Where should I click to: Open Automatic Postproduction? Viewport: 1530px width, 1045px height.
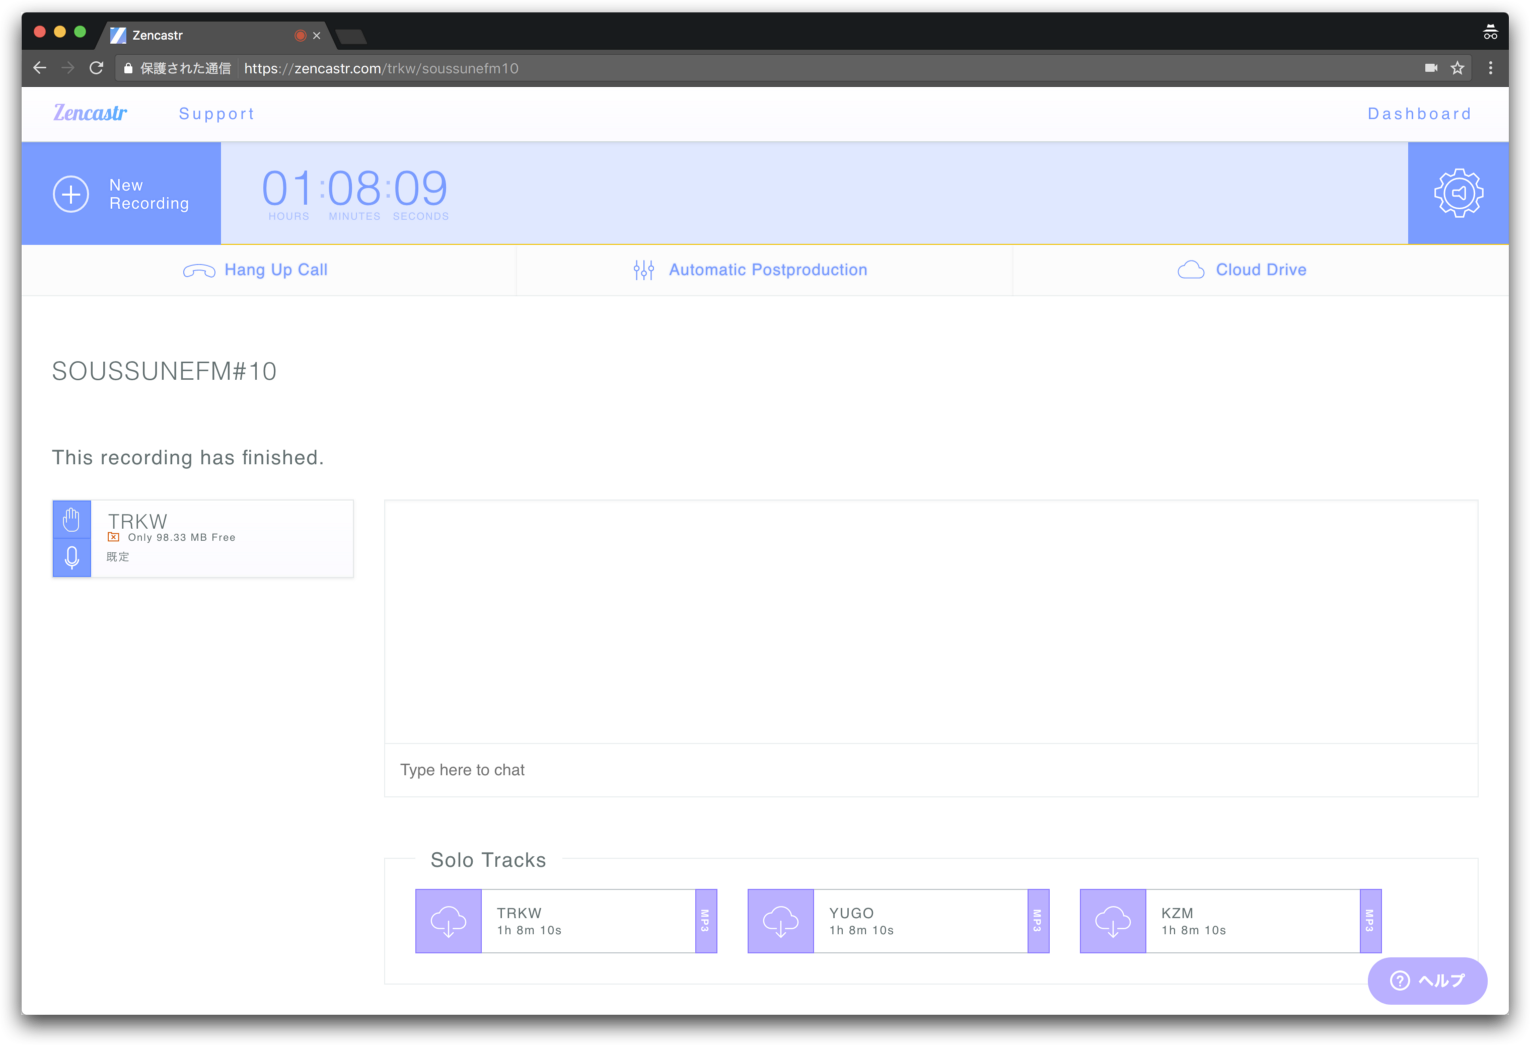point(750,270)
